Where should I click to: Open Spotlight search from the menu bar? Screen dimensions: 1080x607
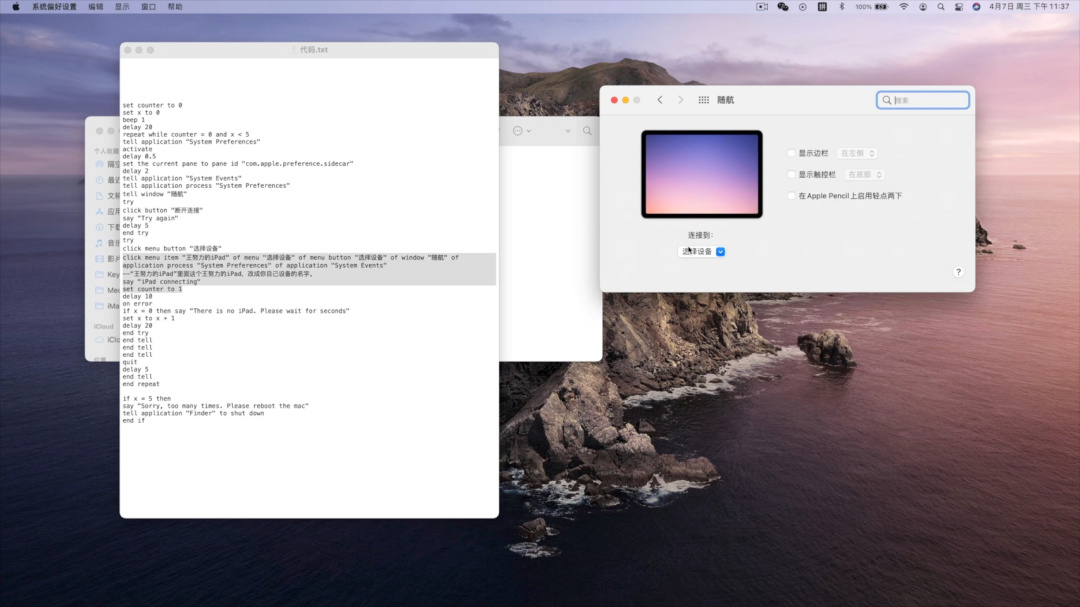point(941,6)
